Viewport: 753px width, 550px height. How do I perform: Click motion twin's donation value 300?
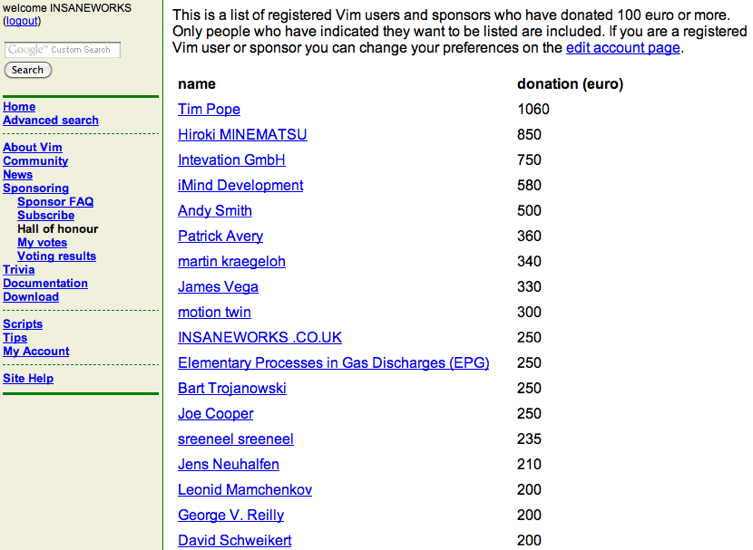[529, 312]
